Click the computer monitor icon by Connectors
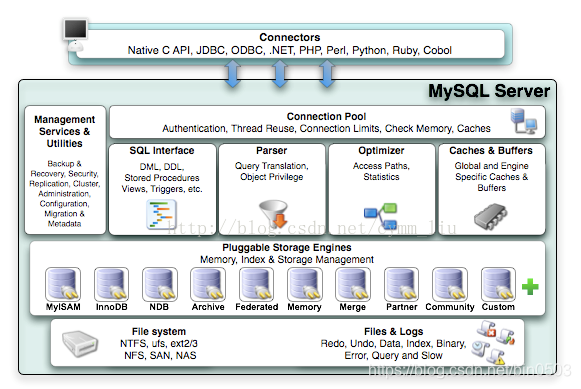This screenshot has width=581, height=389. 75,36
